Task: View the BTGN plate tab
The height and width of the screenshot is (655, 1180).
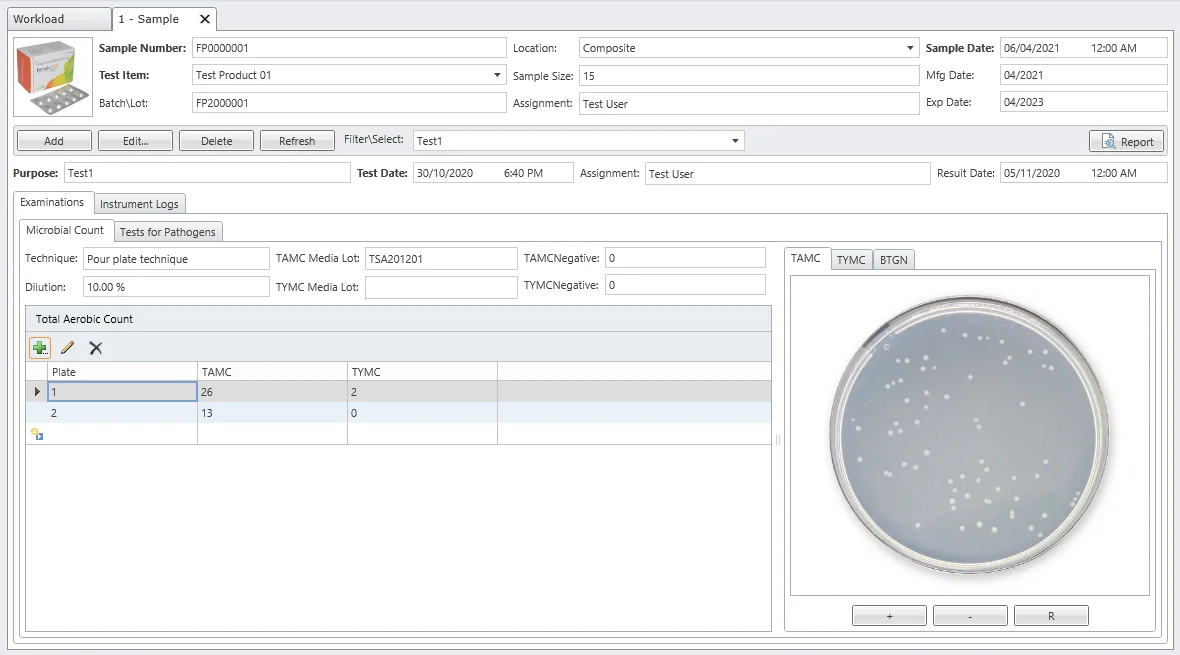Action: (893, 259)
